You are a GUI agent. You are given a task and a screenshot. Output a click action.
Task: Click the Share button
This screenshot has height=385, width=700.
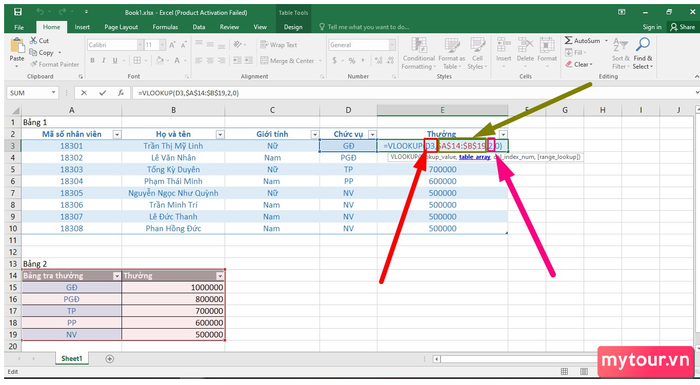683,27
